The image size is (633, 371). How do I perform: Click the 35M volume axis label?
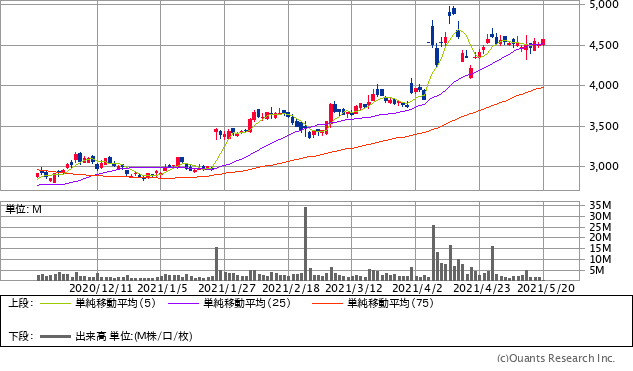pos(600,205)
